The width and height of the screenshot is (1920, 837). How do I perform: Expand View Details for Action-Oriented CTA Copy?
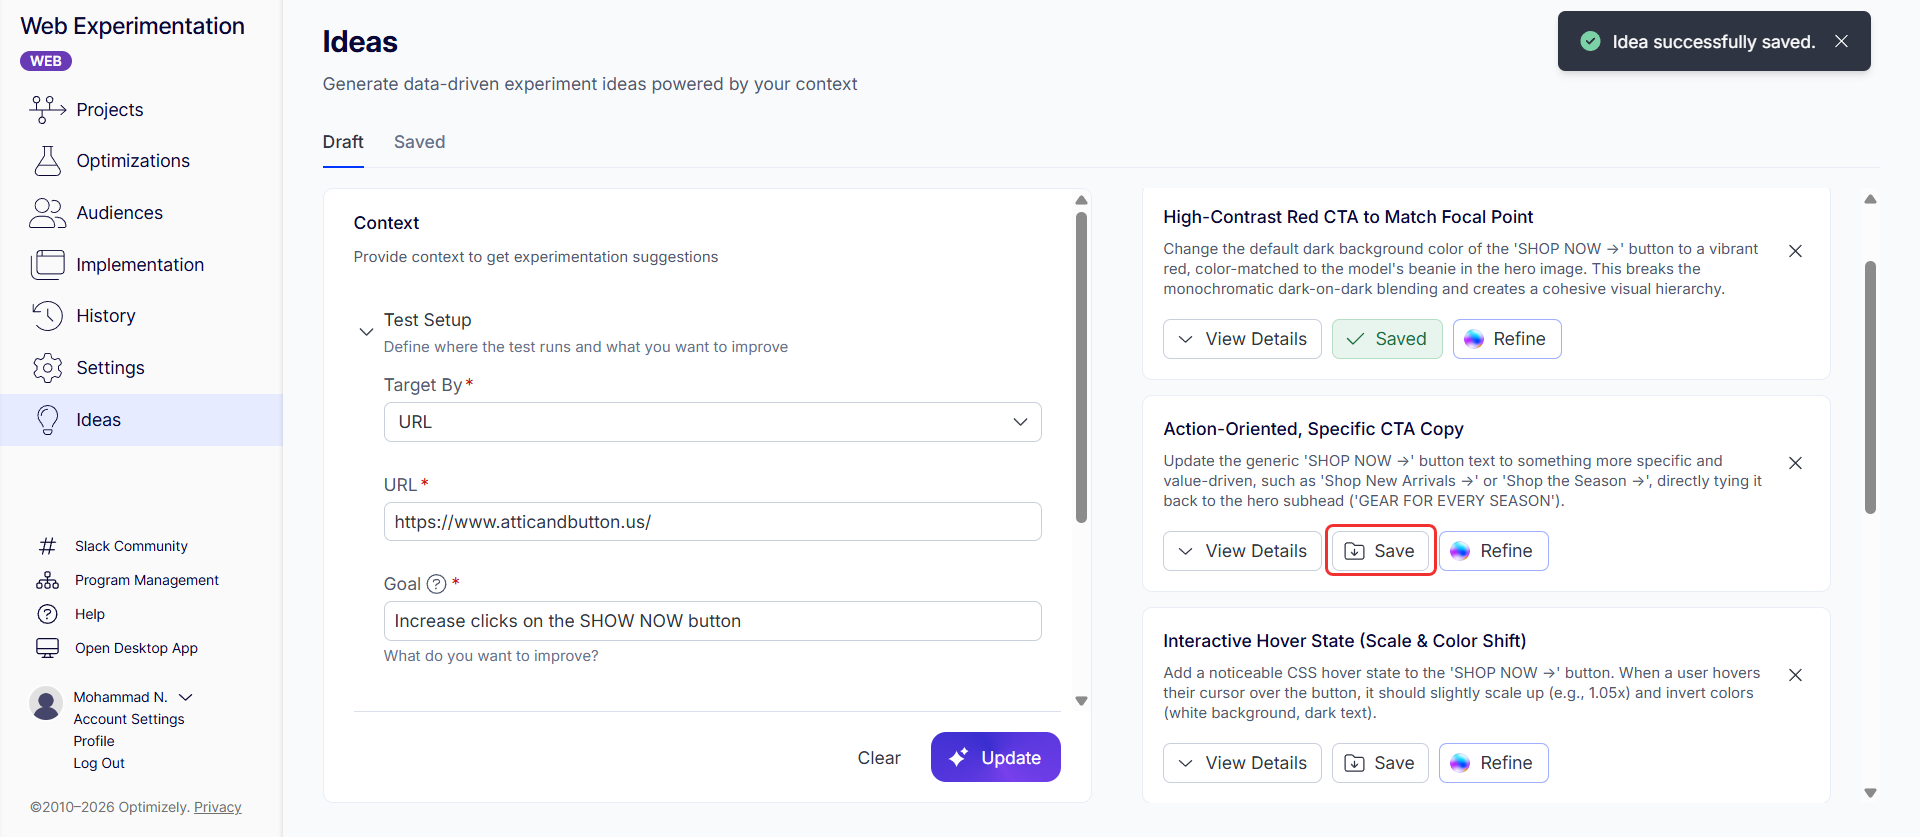click(x=1241, y=551)
